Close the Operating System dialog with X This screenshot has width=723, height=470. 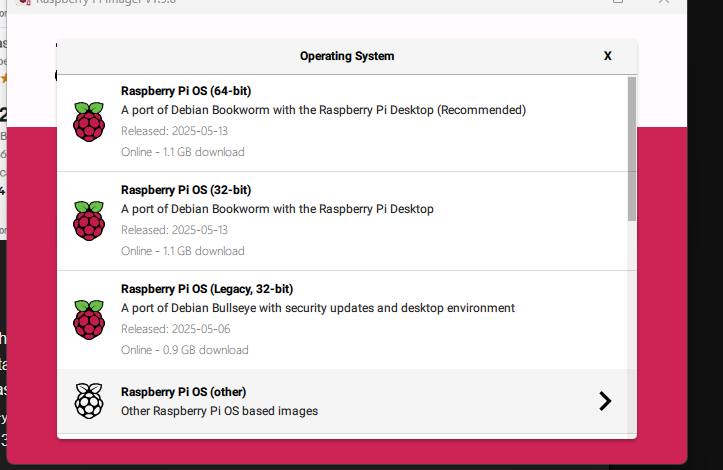click(x=607, y=56)
